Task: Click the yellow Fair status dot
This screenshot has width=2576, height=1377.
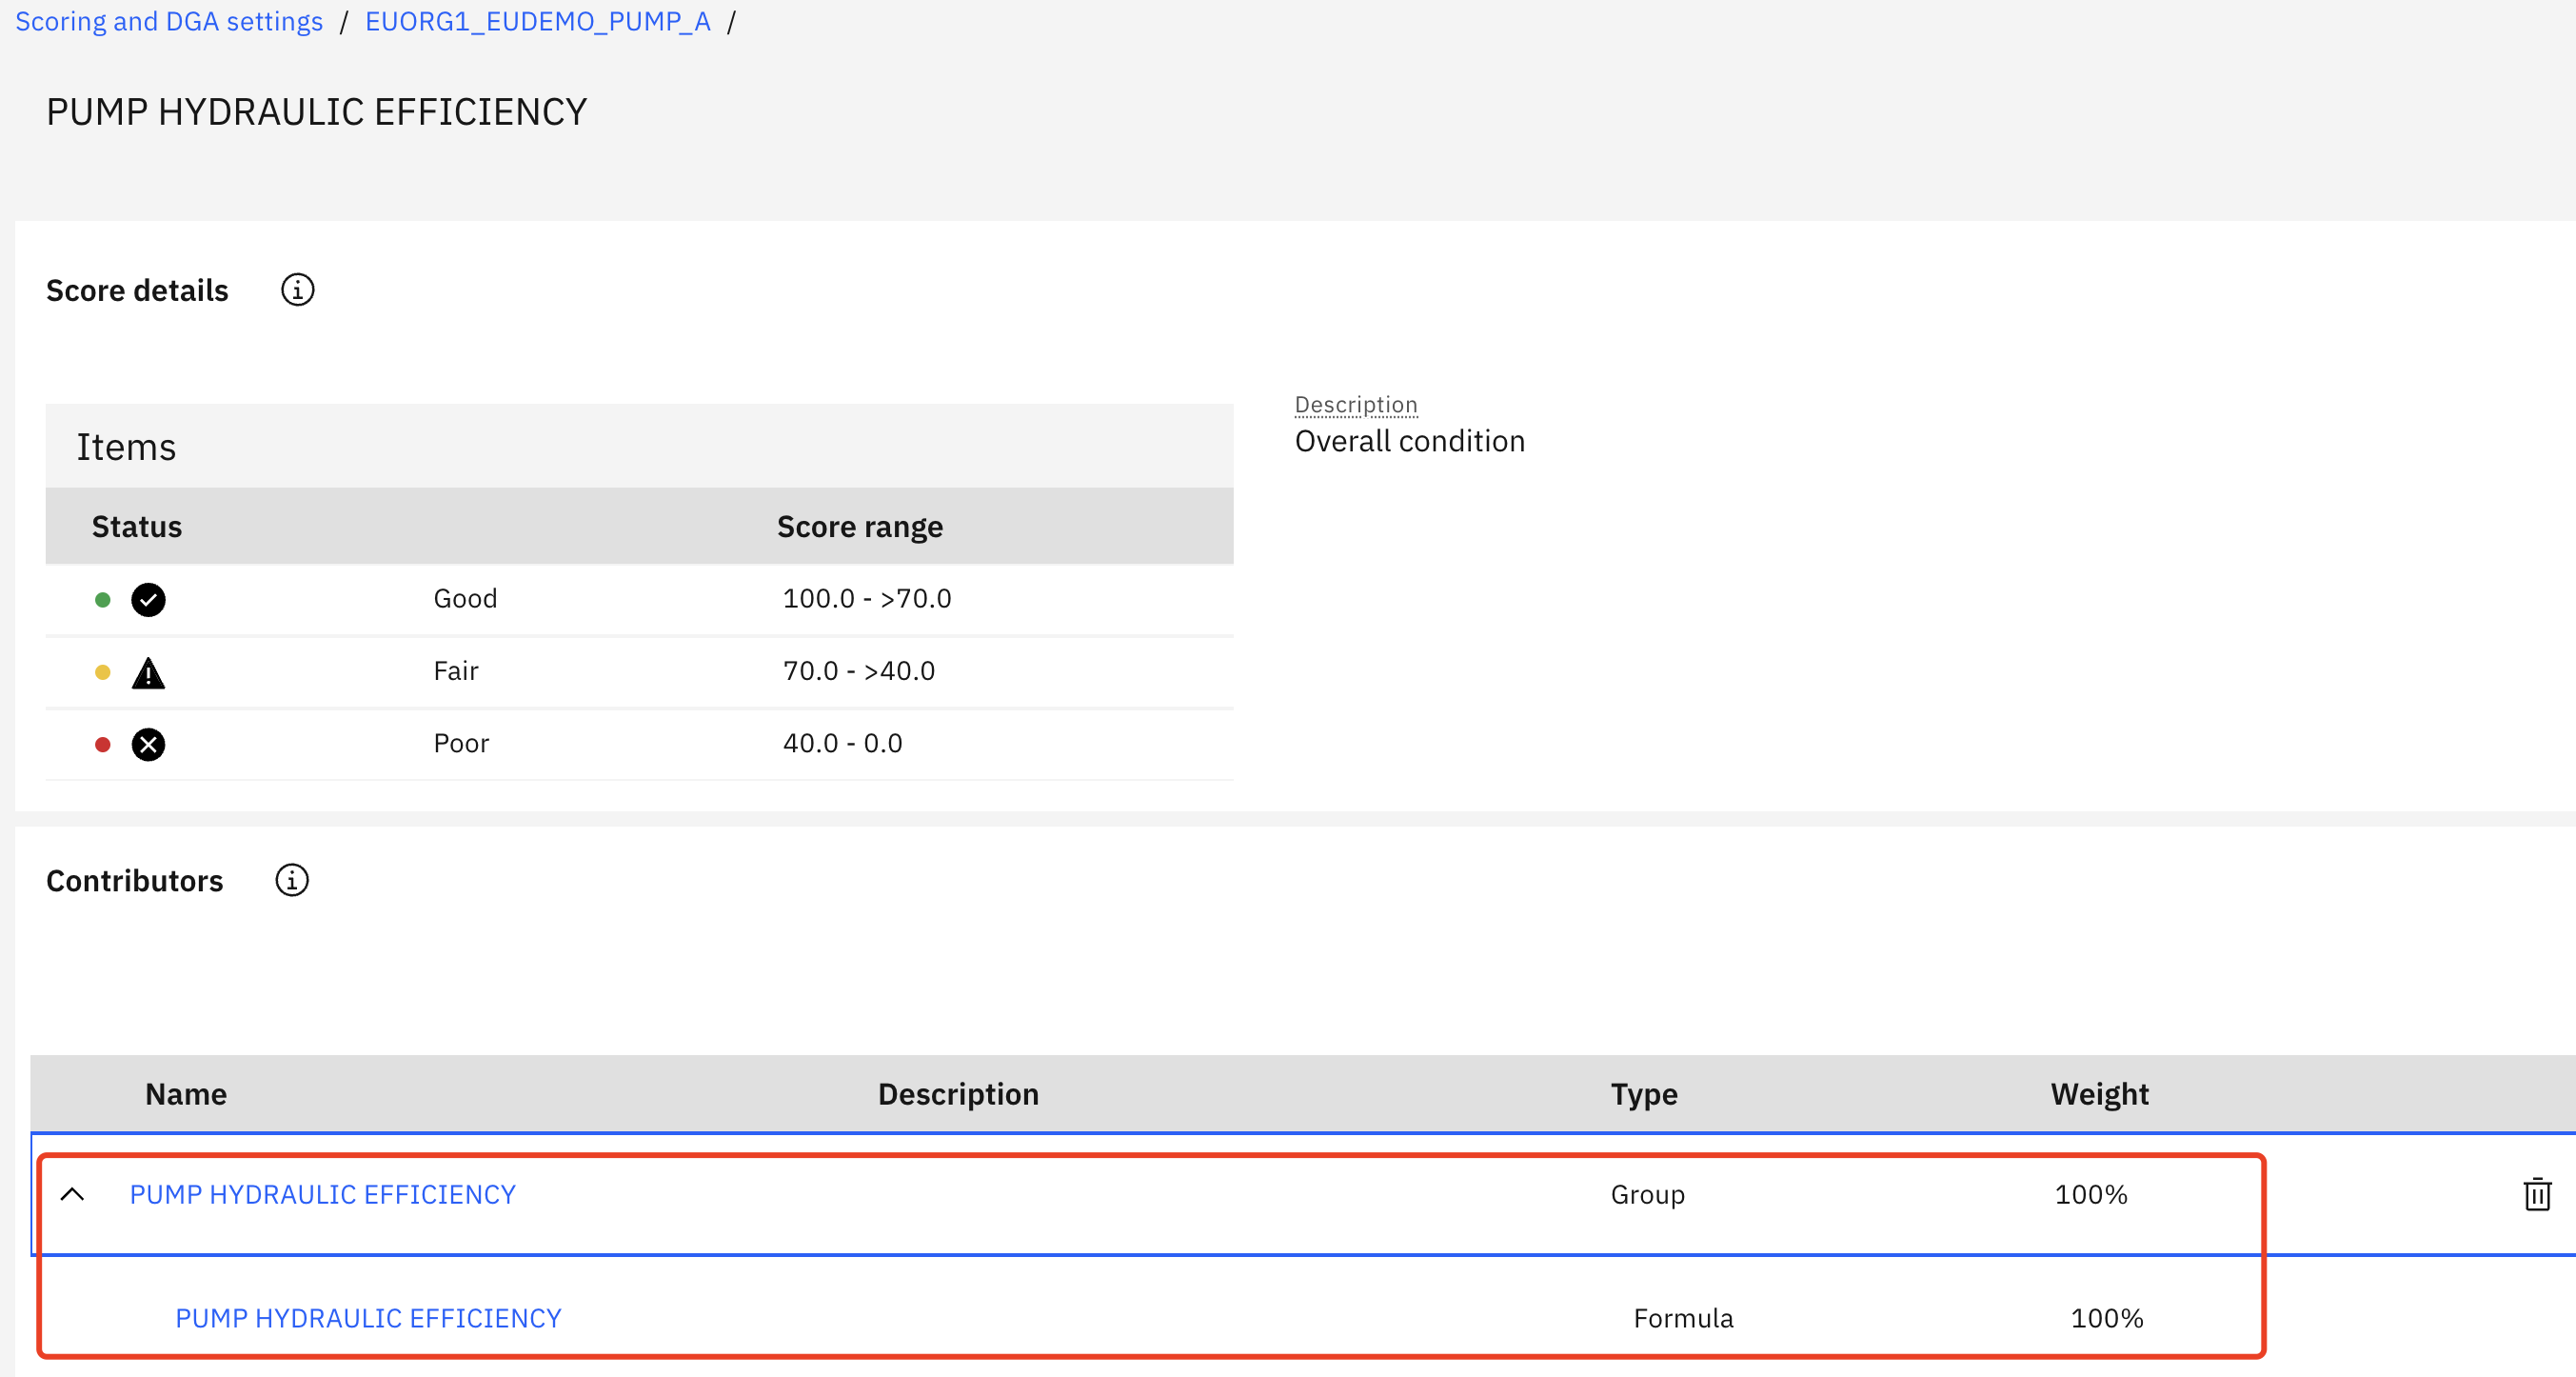Action: click(x=102, y=672)
